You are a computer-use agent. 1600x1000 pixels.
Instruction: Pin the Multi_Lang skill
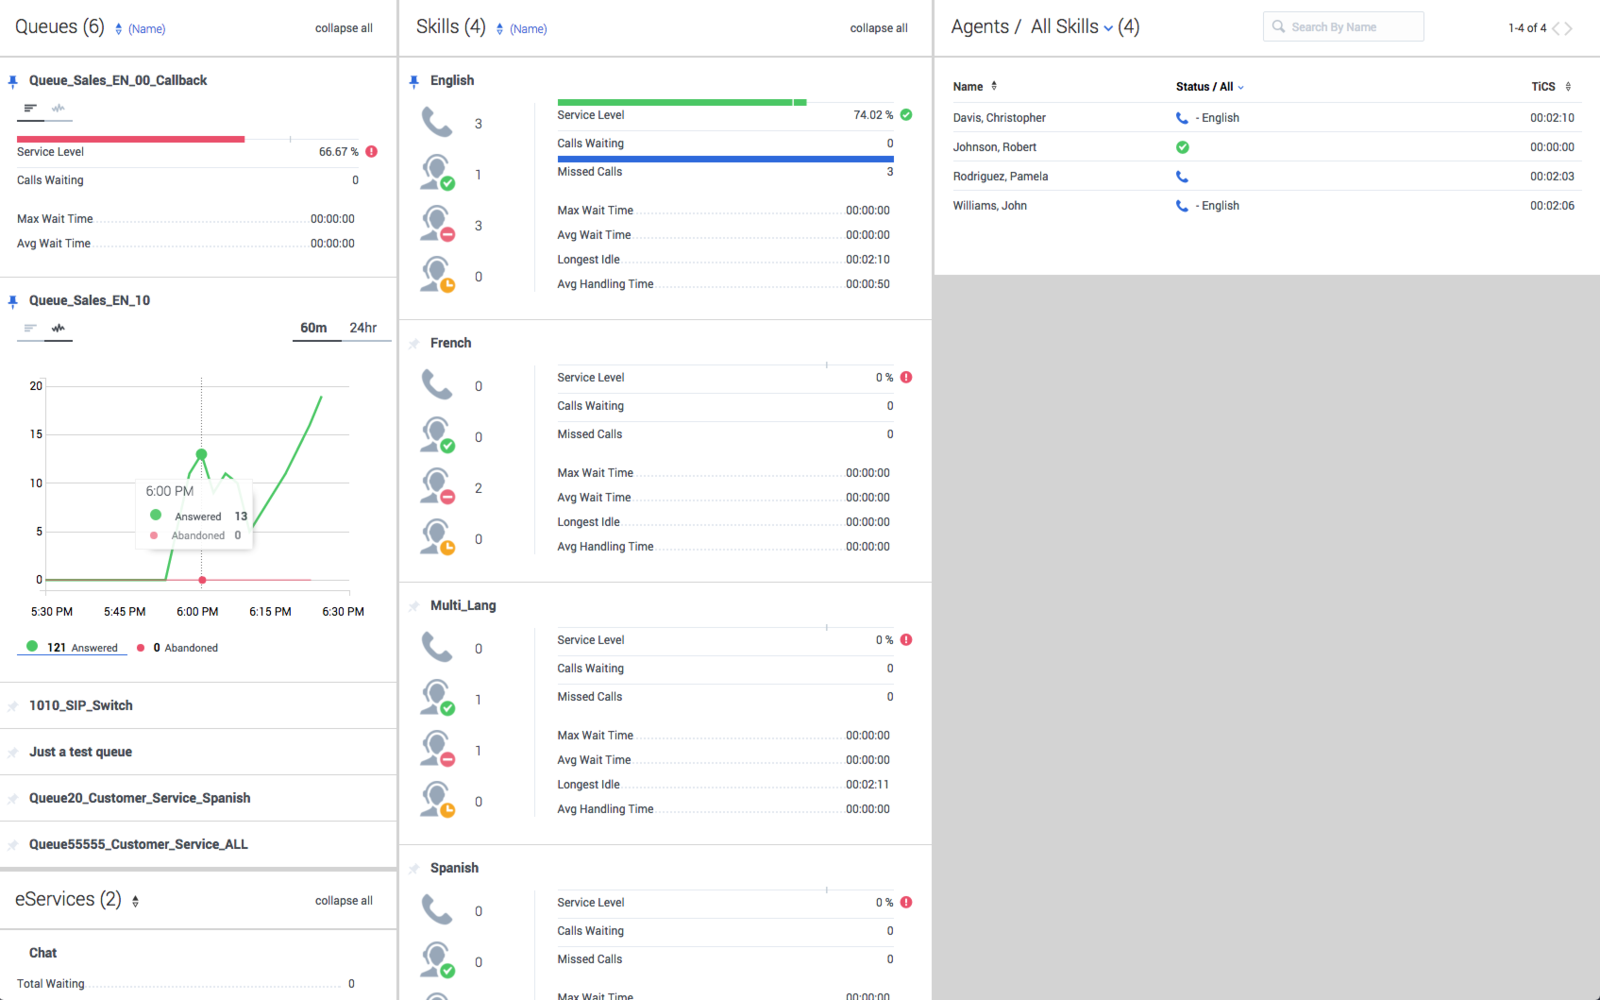414,606
